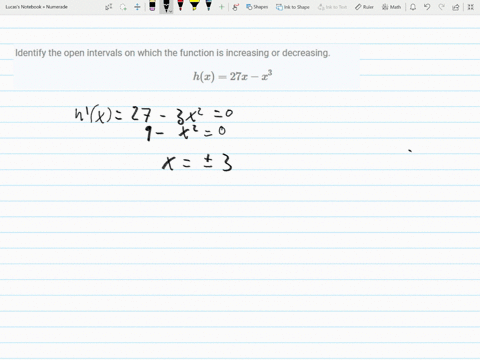Click the h(x) = 27x − x³ equation
The image size is (480, 360).
[x=233, y=76]
